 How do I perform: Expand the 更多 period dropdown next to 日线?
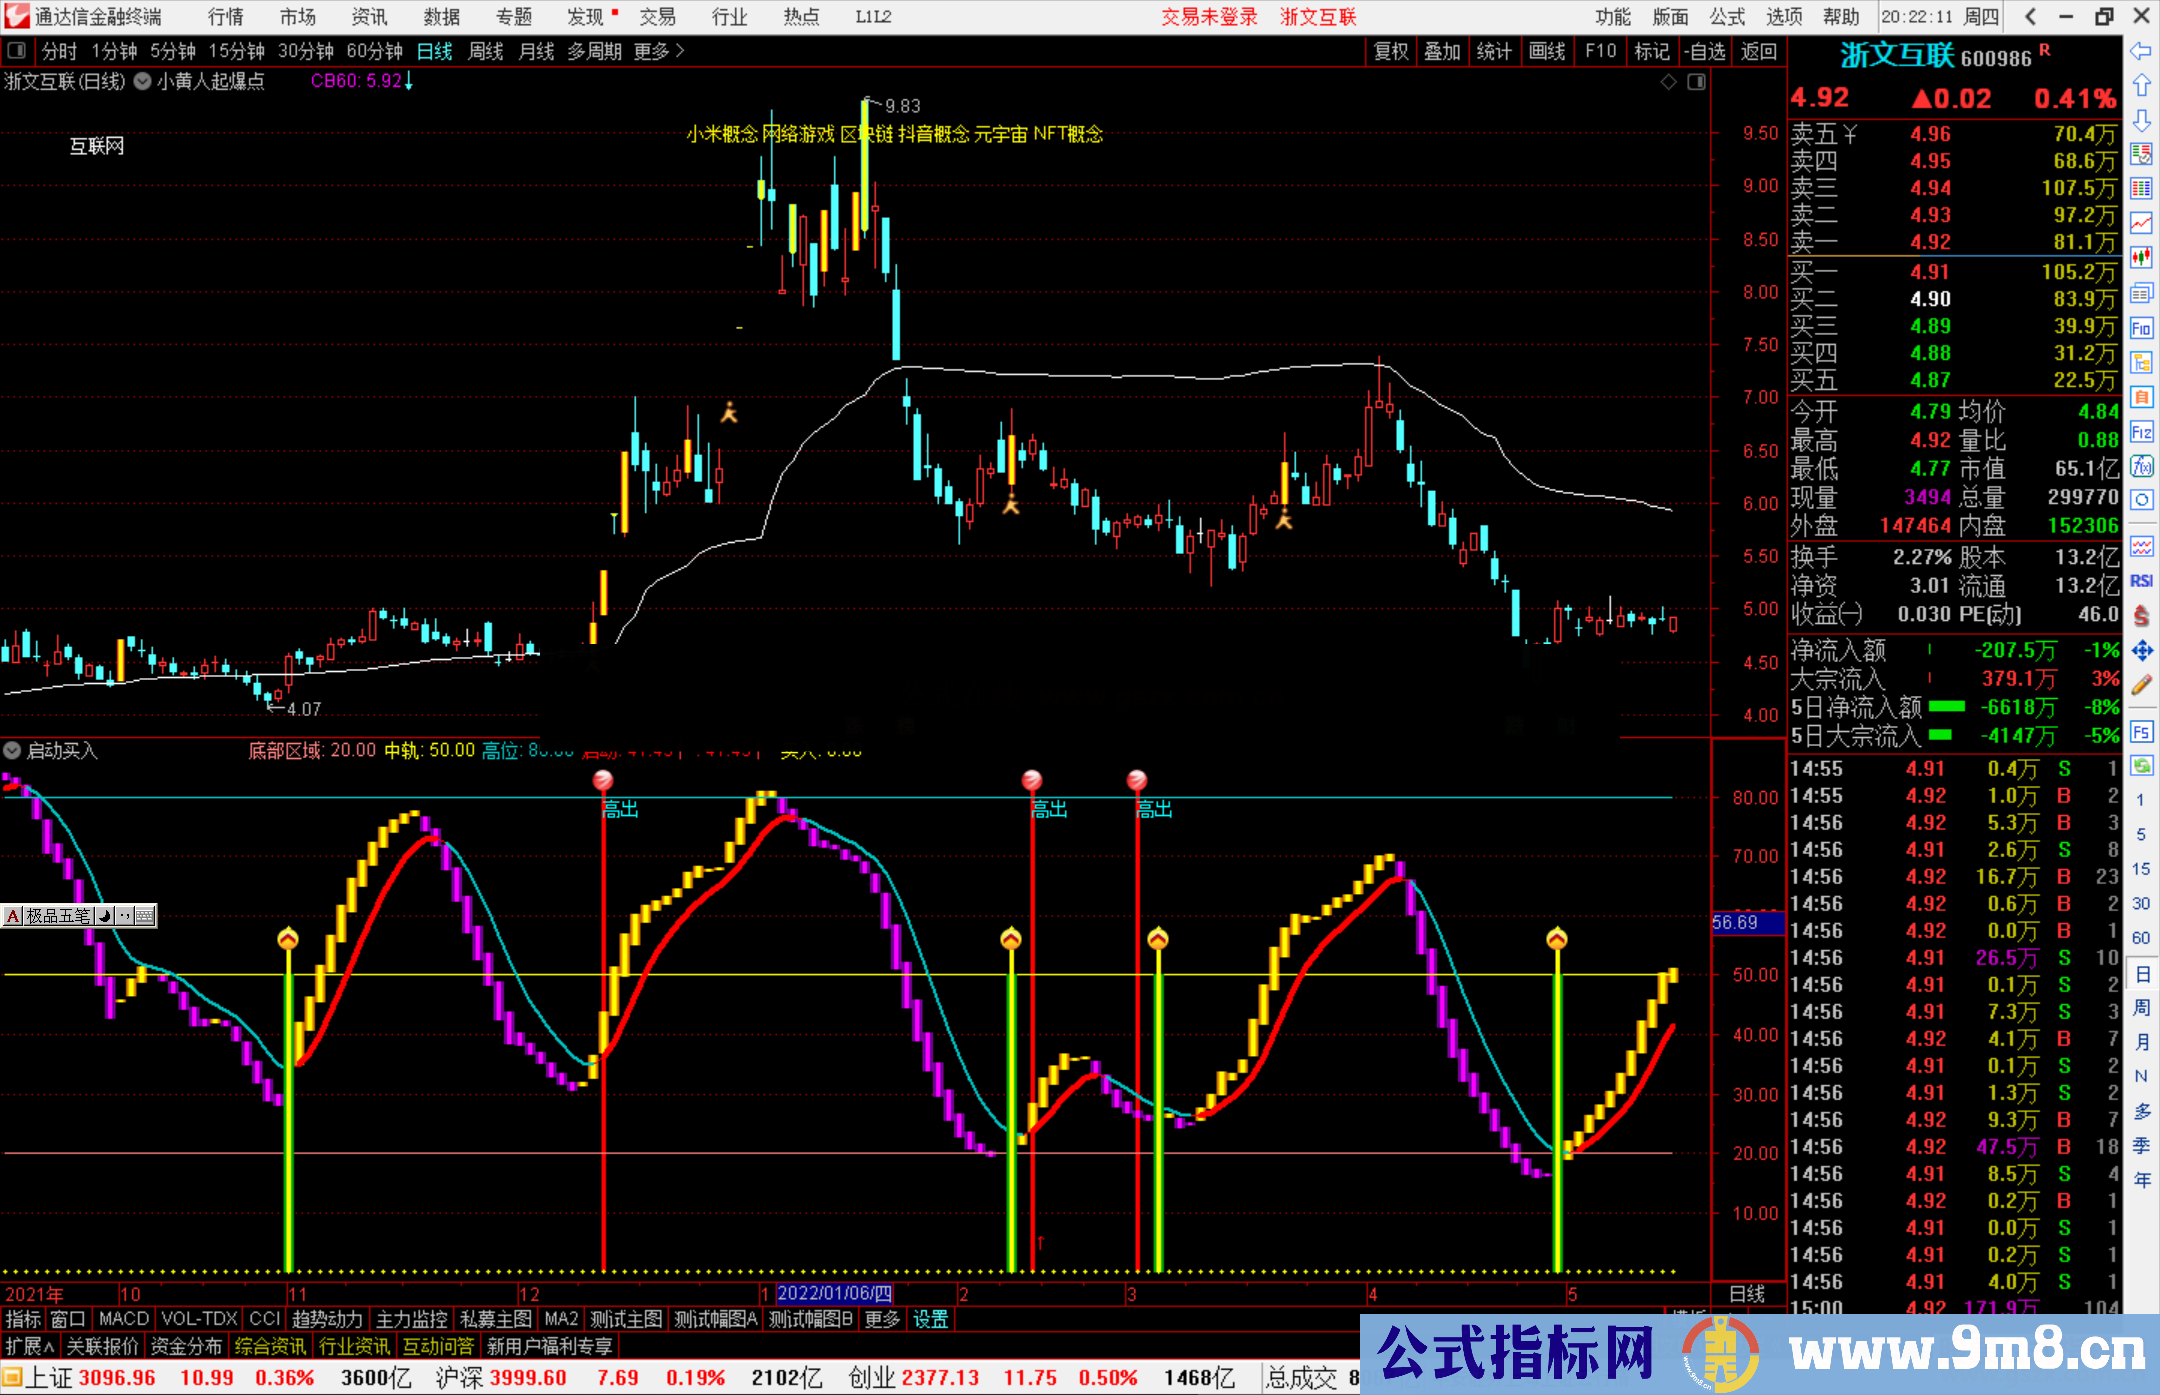point(650,51)
